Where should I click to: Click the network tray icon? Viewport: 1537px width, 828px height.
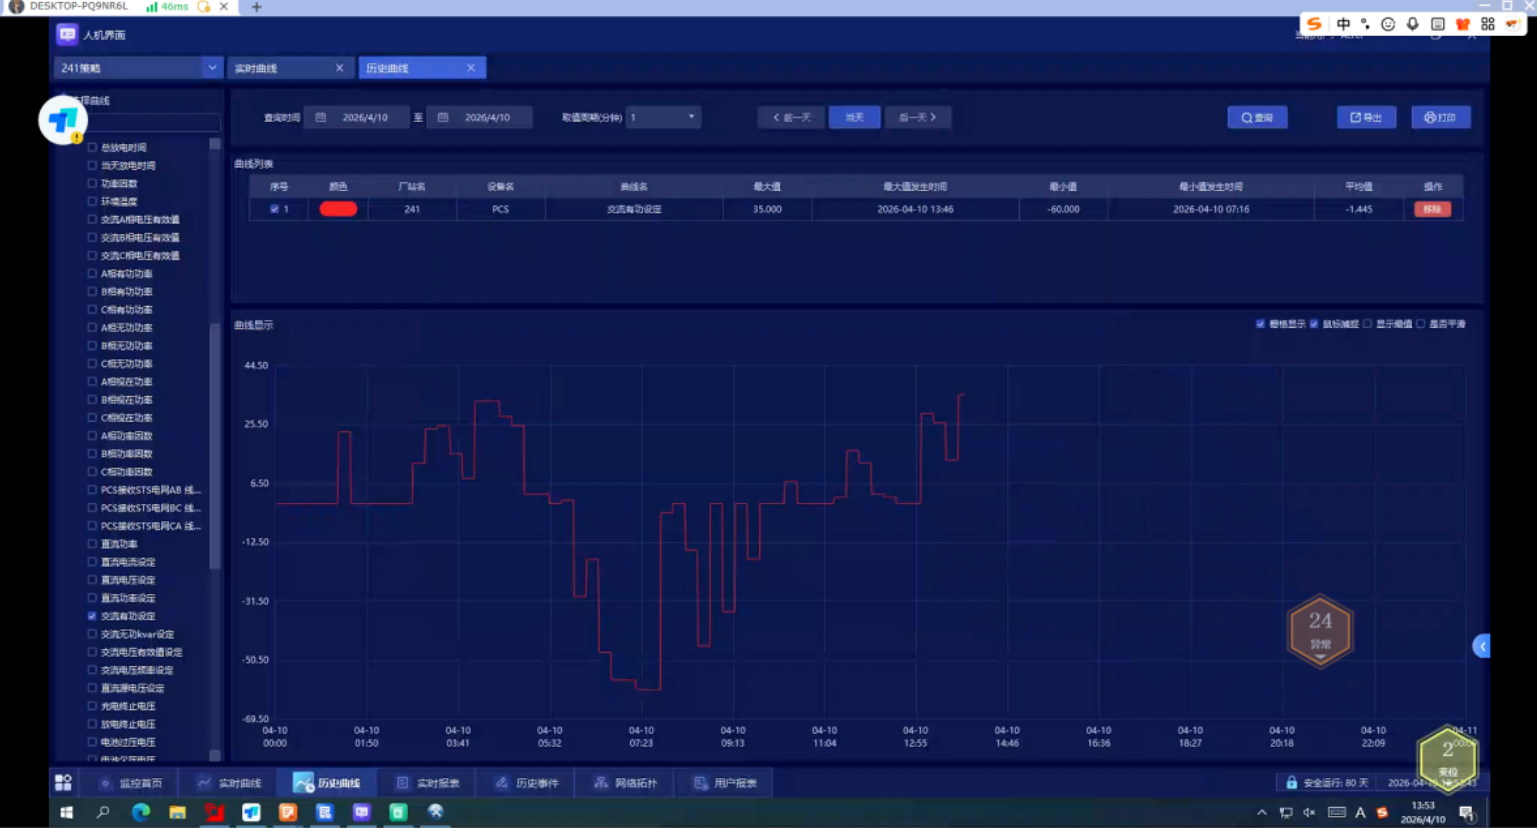[x=1286, y=812]
